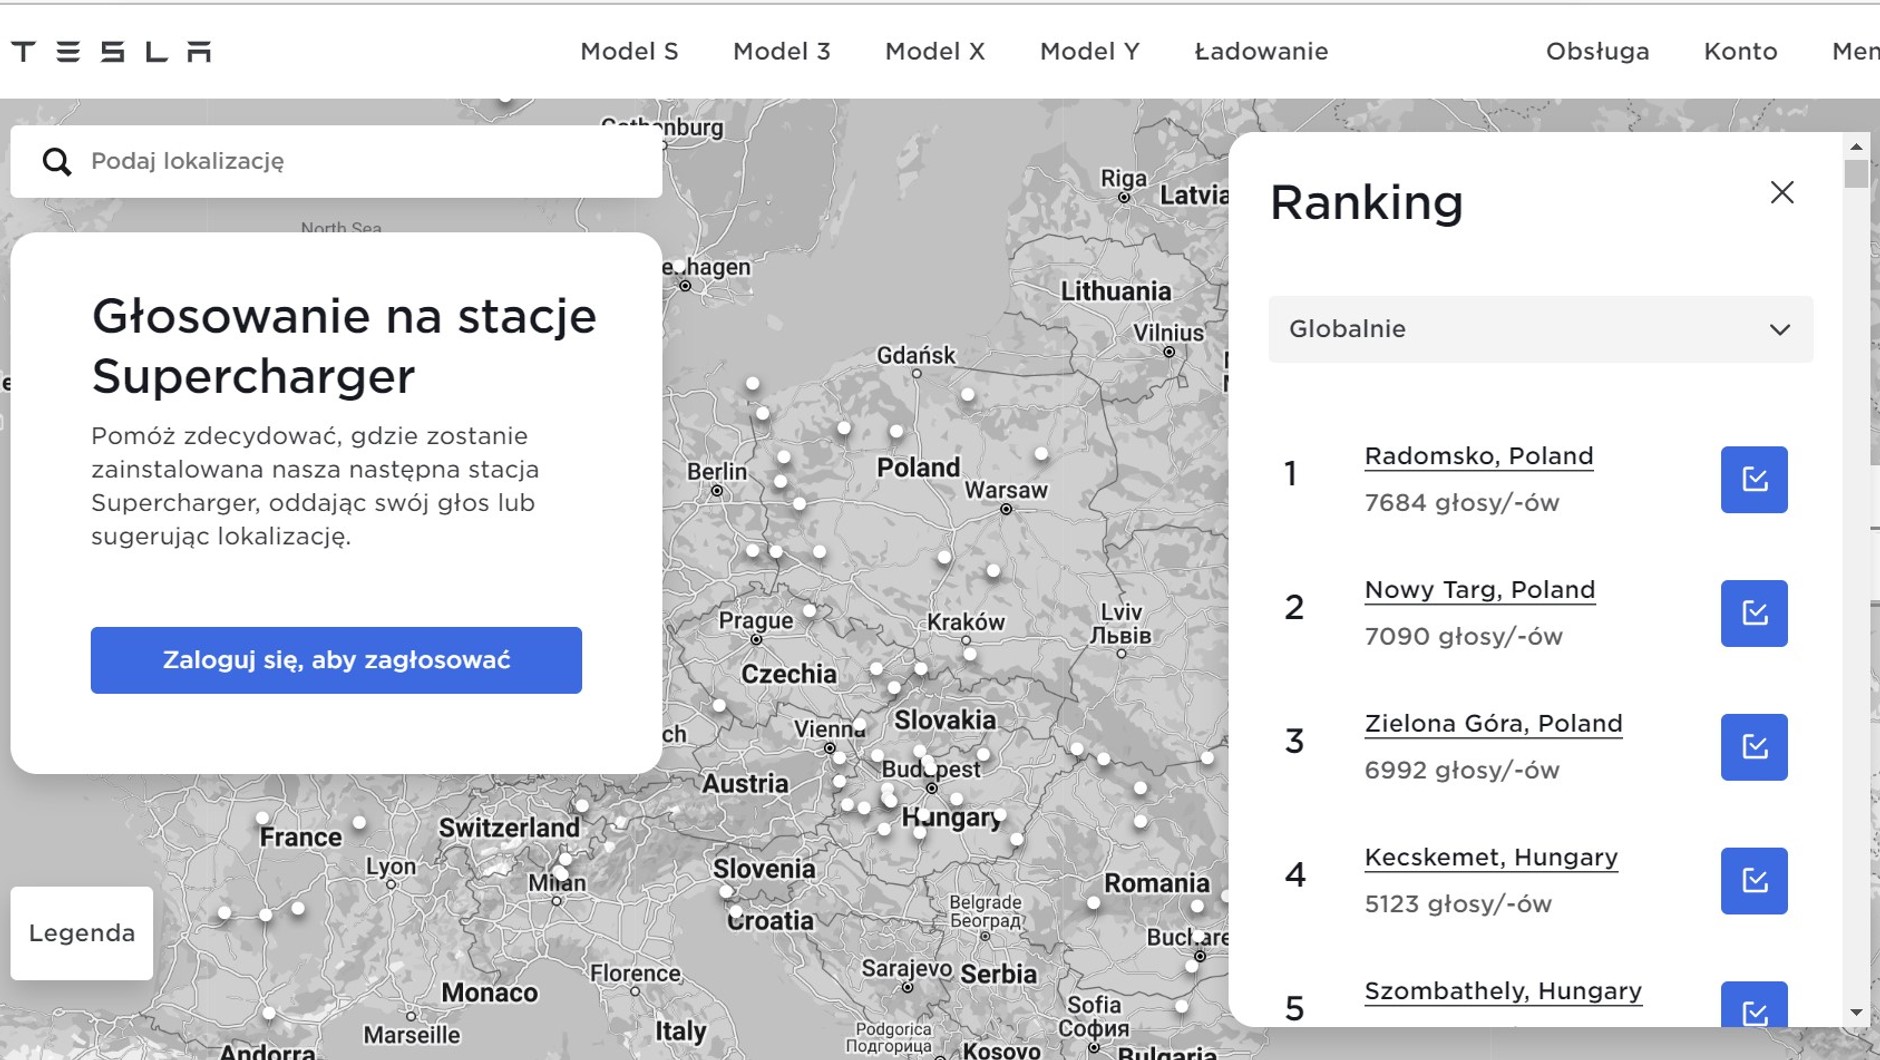The height and width of the screenshot is (1060, 1880).
Task: Open the Globalnie ranking region dropdown
Action: click(1540, 329)
